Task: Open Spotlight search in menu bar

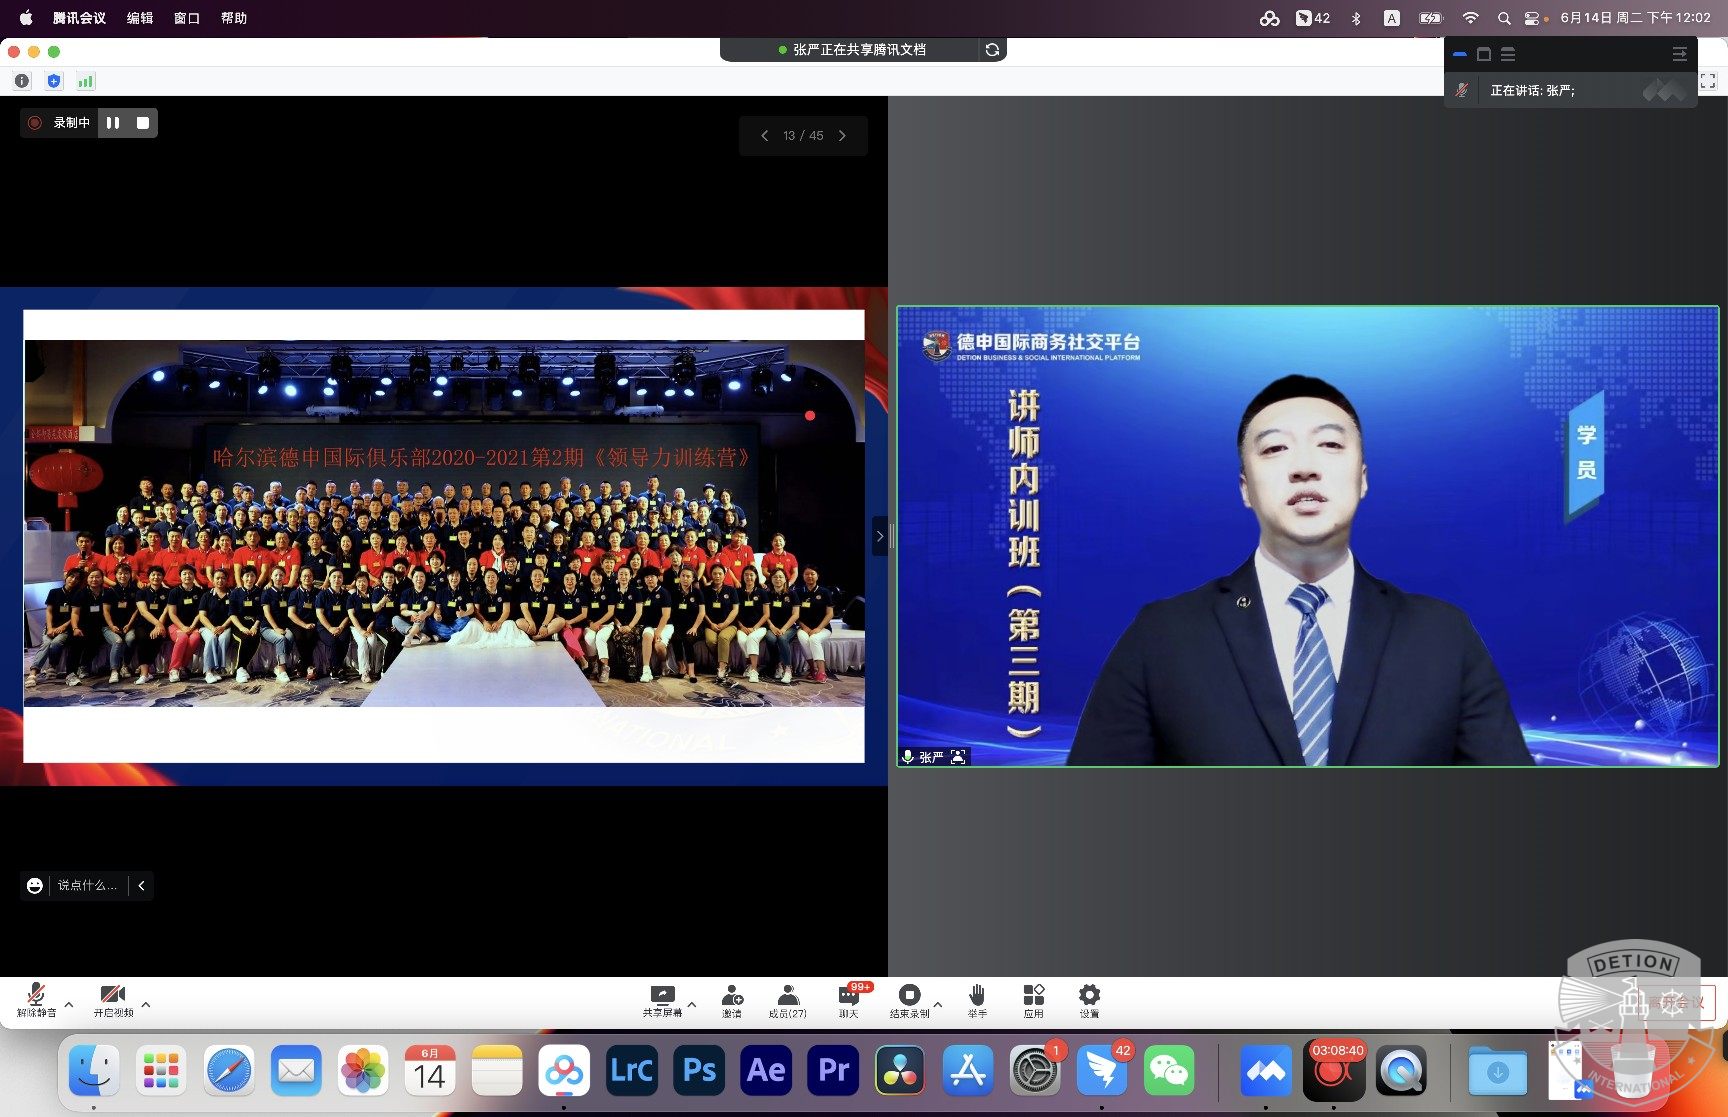Action: (1504, 18)
